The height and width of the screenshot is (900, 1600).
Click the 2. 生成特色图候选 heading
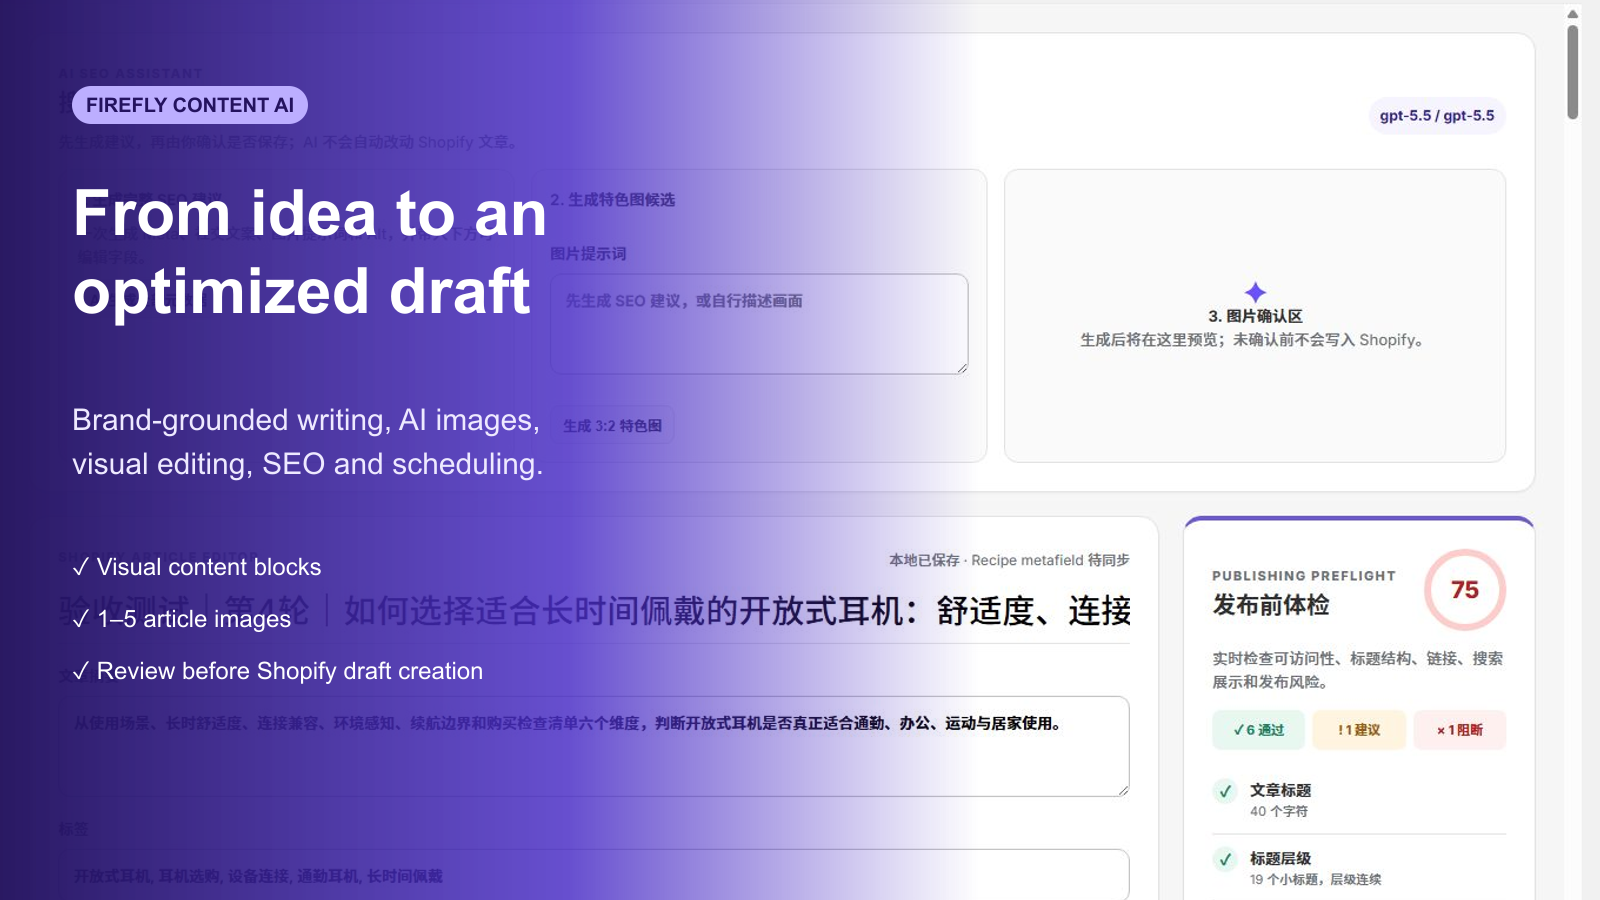pos(612,199)
